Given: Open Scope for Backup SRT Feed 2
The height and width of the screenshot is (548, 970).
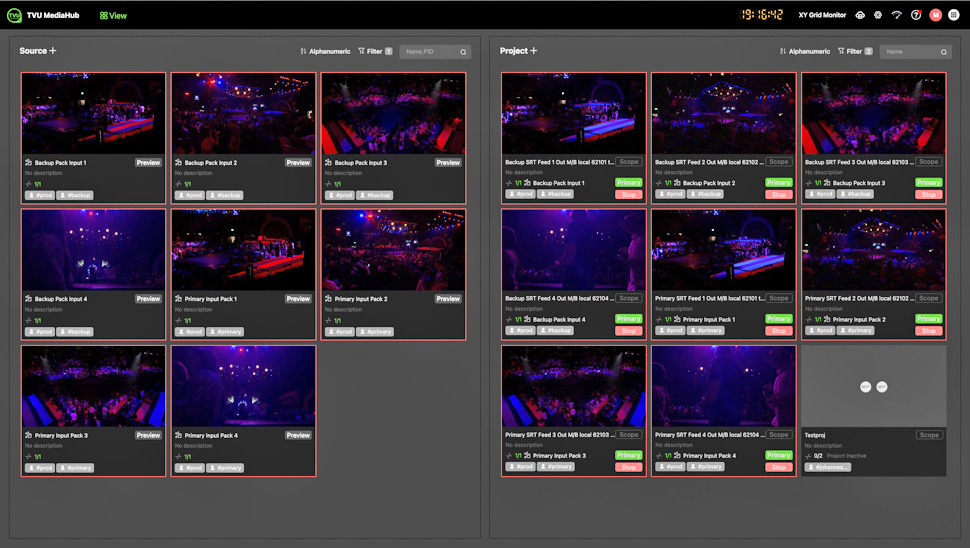Looking at the screenshot, I should pos(779,162).
